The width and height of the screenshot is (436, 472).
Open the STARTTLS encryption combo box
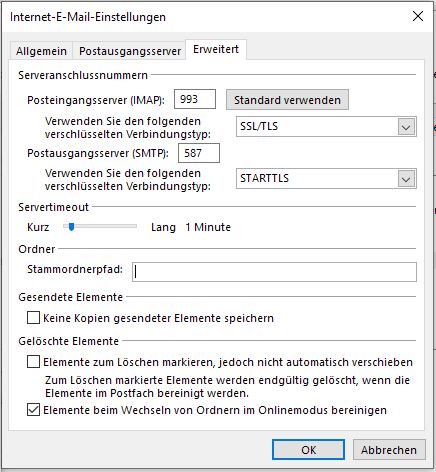coord(326,179)
